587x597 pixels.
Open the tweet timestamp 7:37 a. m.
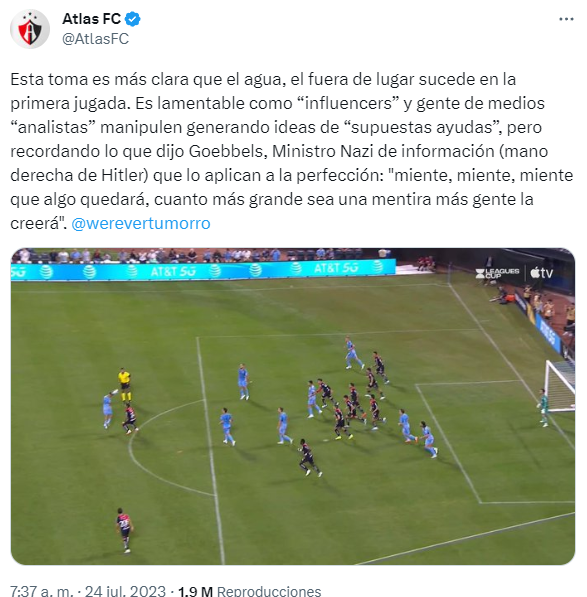41,591
